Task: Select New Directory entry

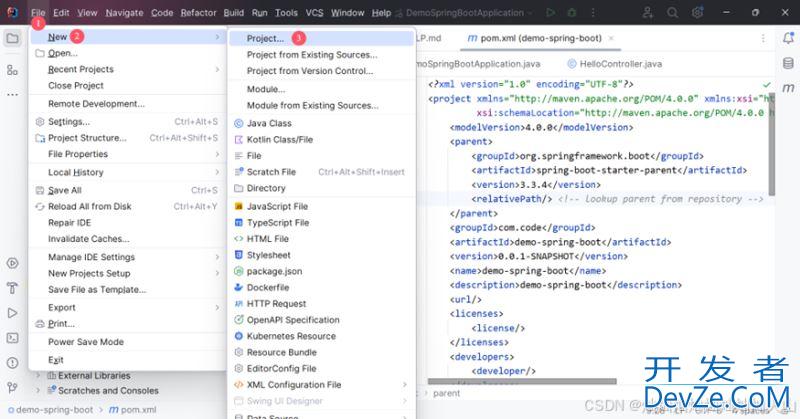Action: click(321, 188)
